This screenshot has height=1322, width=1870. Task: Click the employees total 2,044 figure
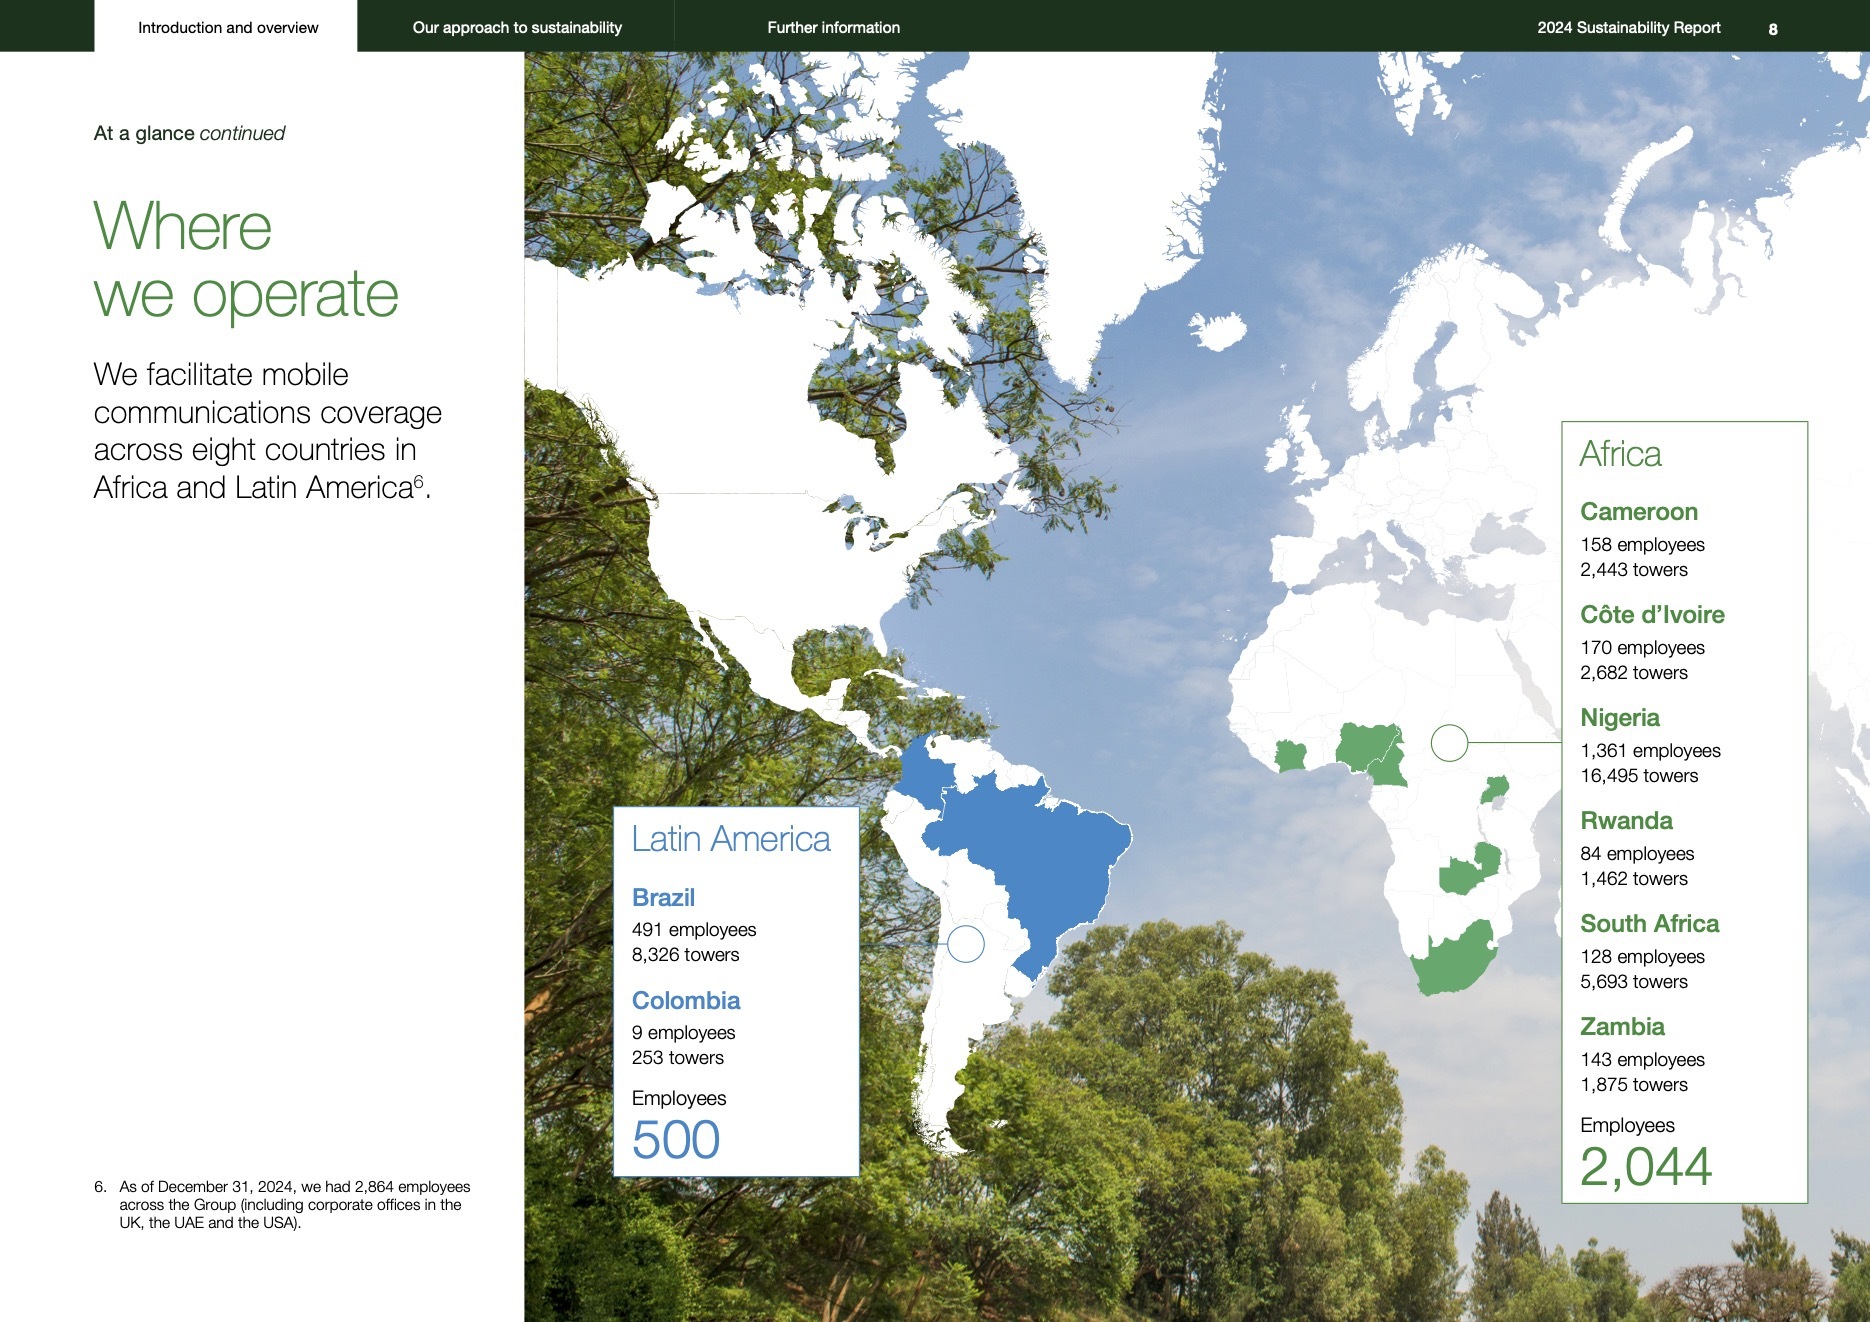[x=1647, y=1166]
